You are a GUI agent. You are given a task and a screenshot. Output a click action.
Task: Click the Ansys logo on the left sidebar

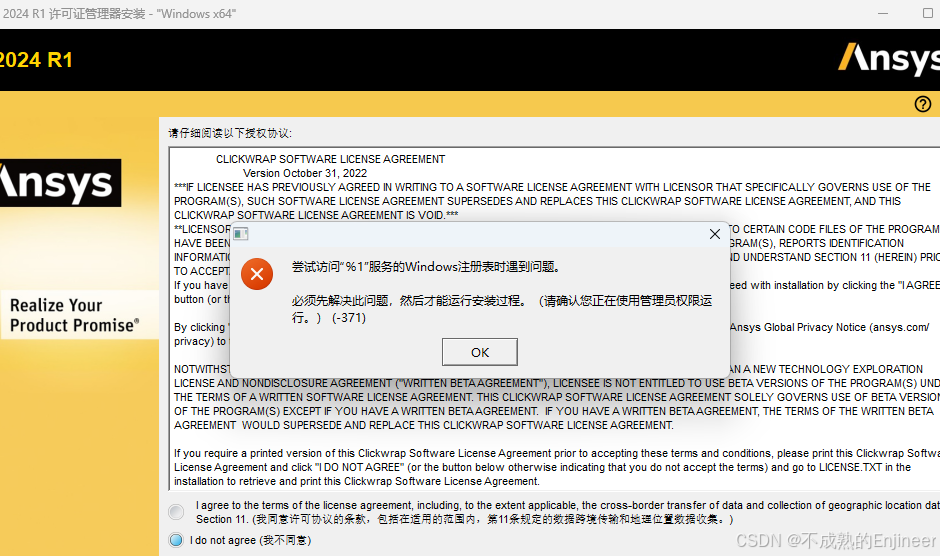click(x=60, y=183)
